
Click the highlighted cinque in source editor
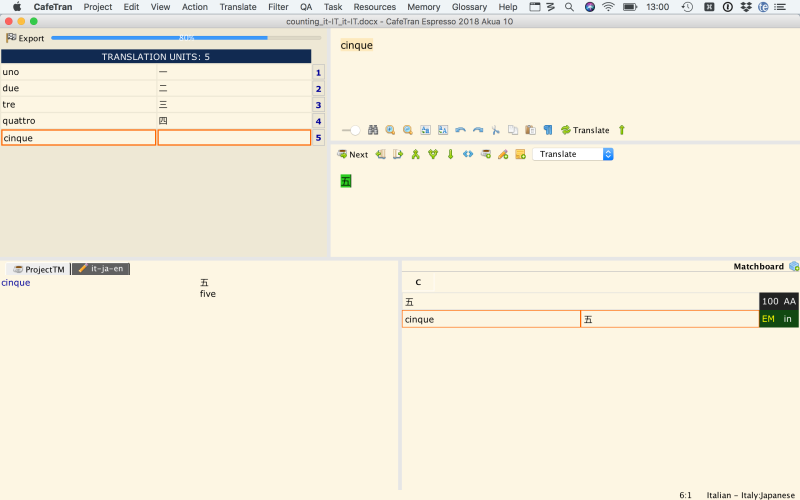tap(357, 45)
